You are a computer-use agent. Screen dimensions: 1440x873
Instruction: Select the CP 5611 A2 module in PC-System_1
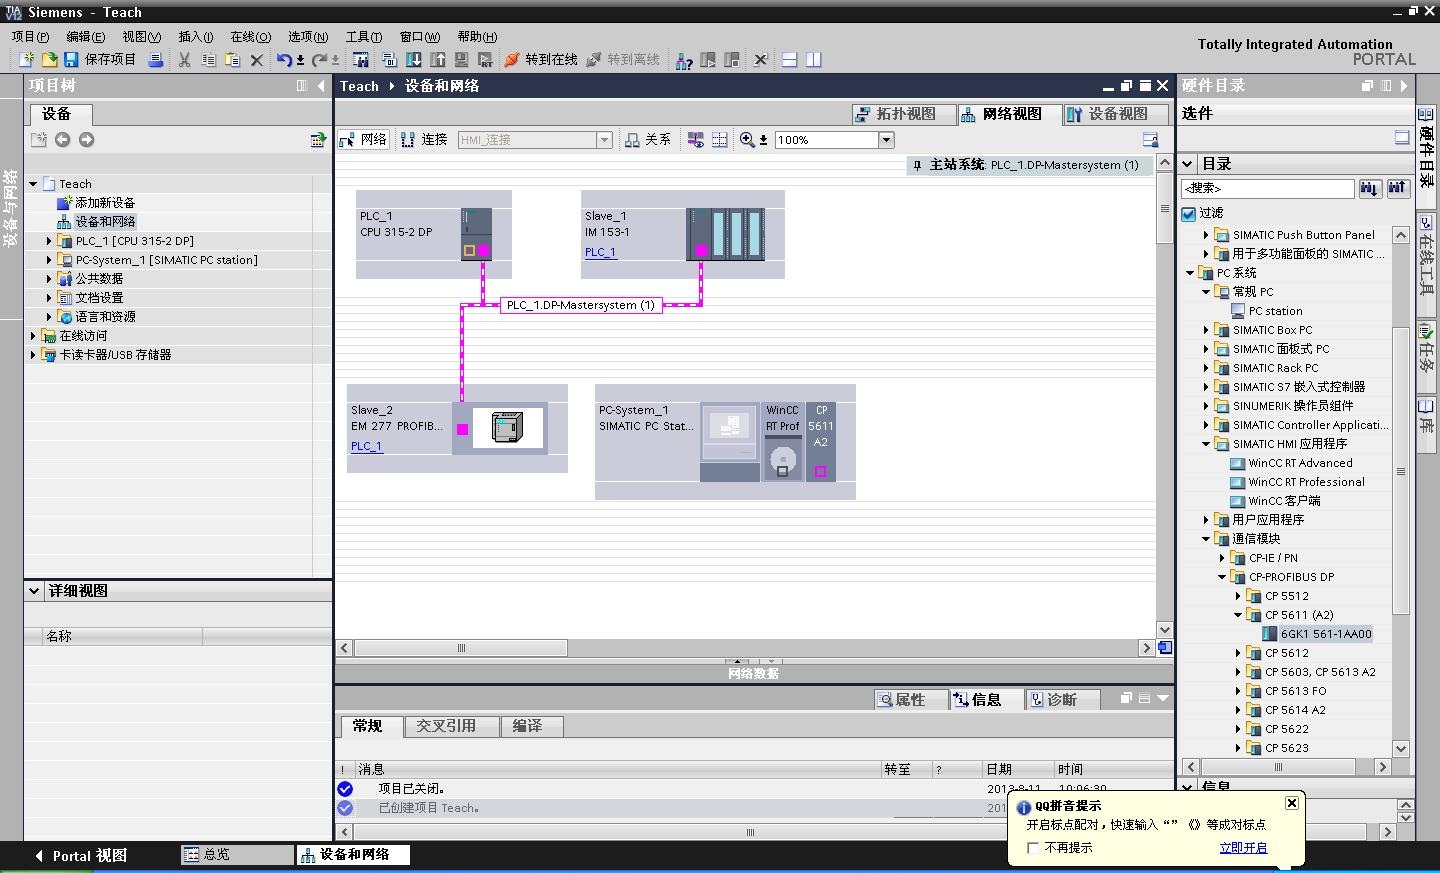820,441
